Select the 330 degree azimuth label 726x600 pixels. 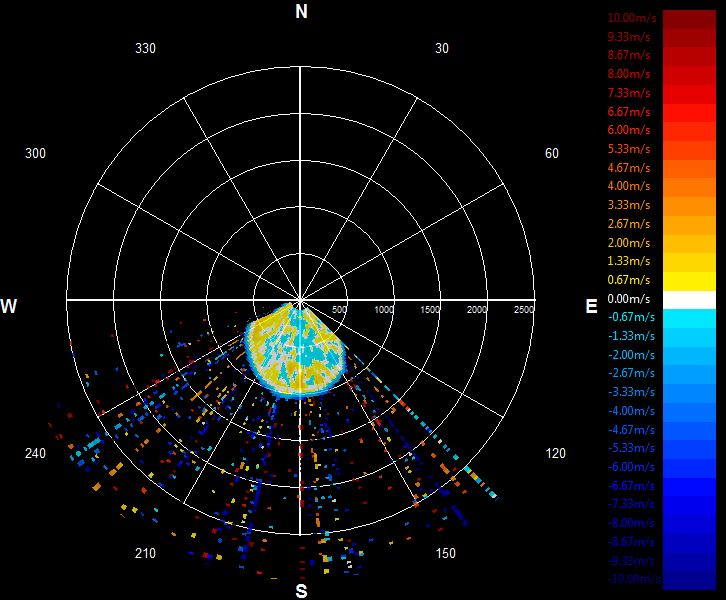click(145, 48)
